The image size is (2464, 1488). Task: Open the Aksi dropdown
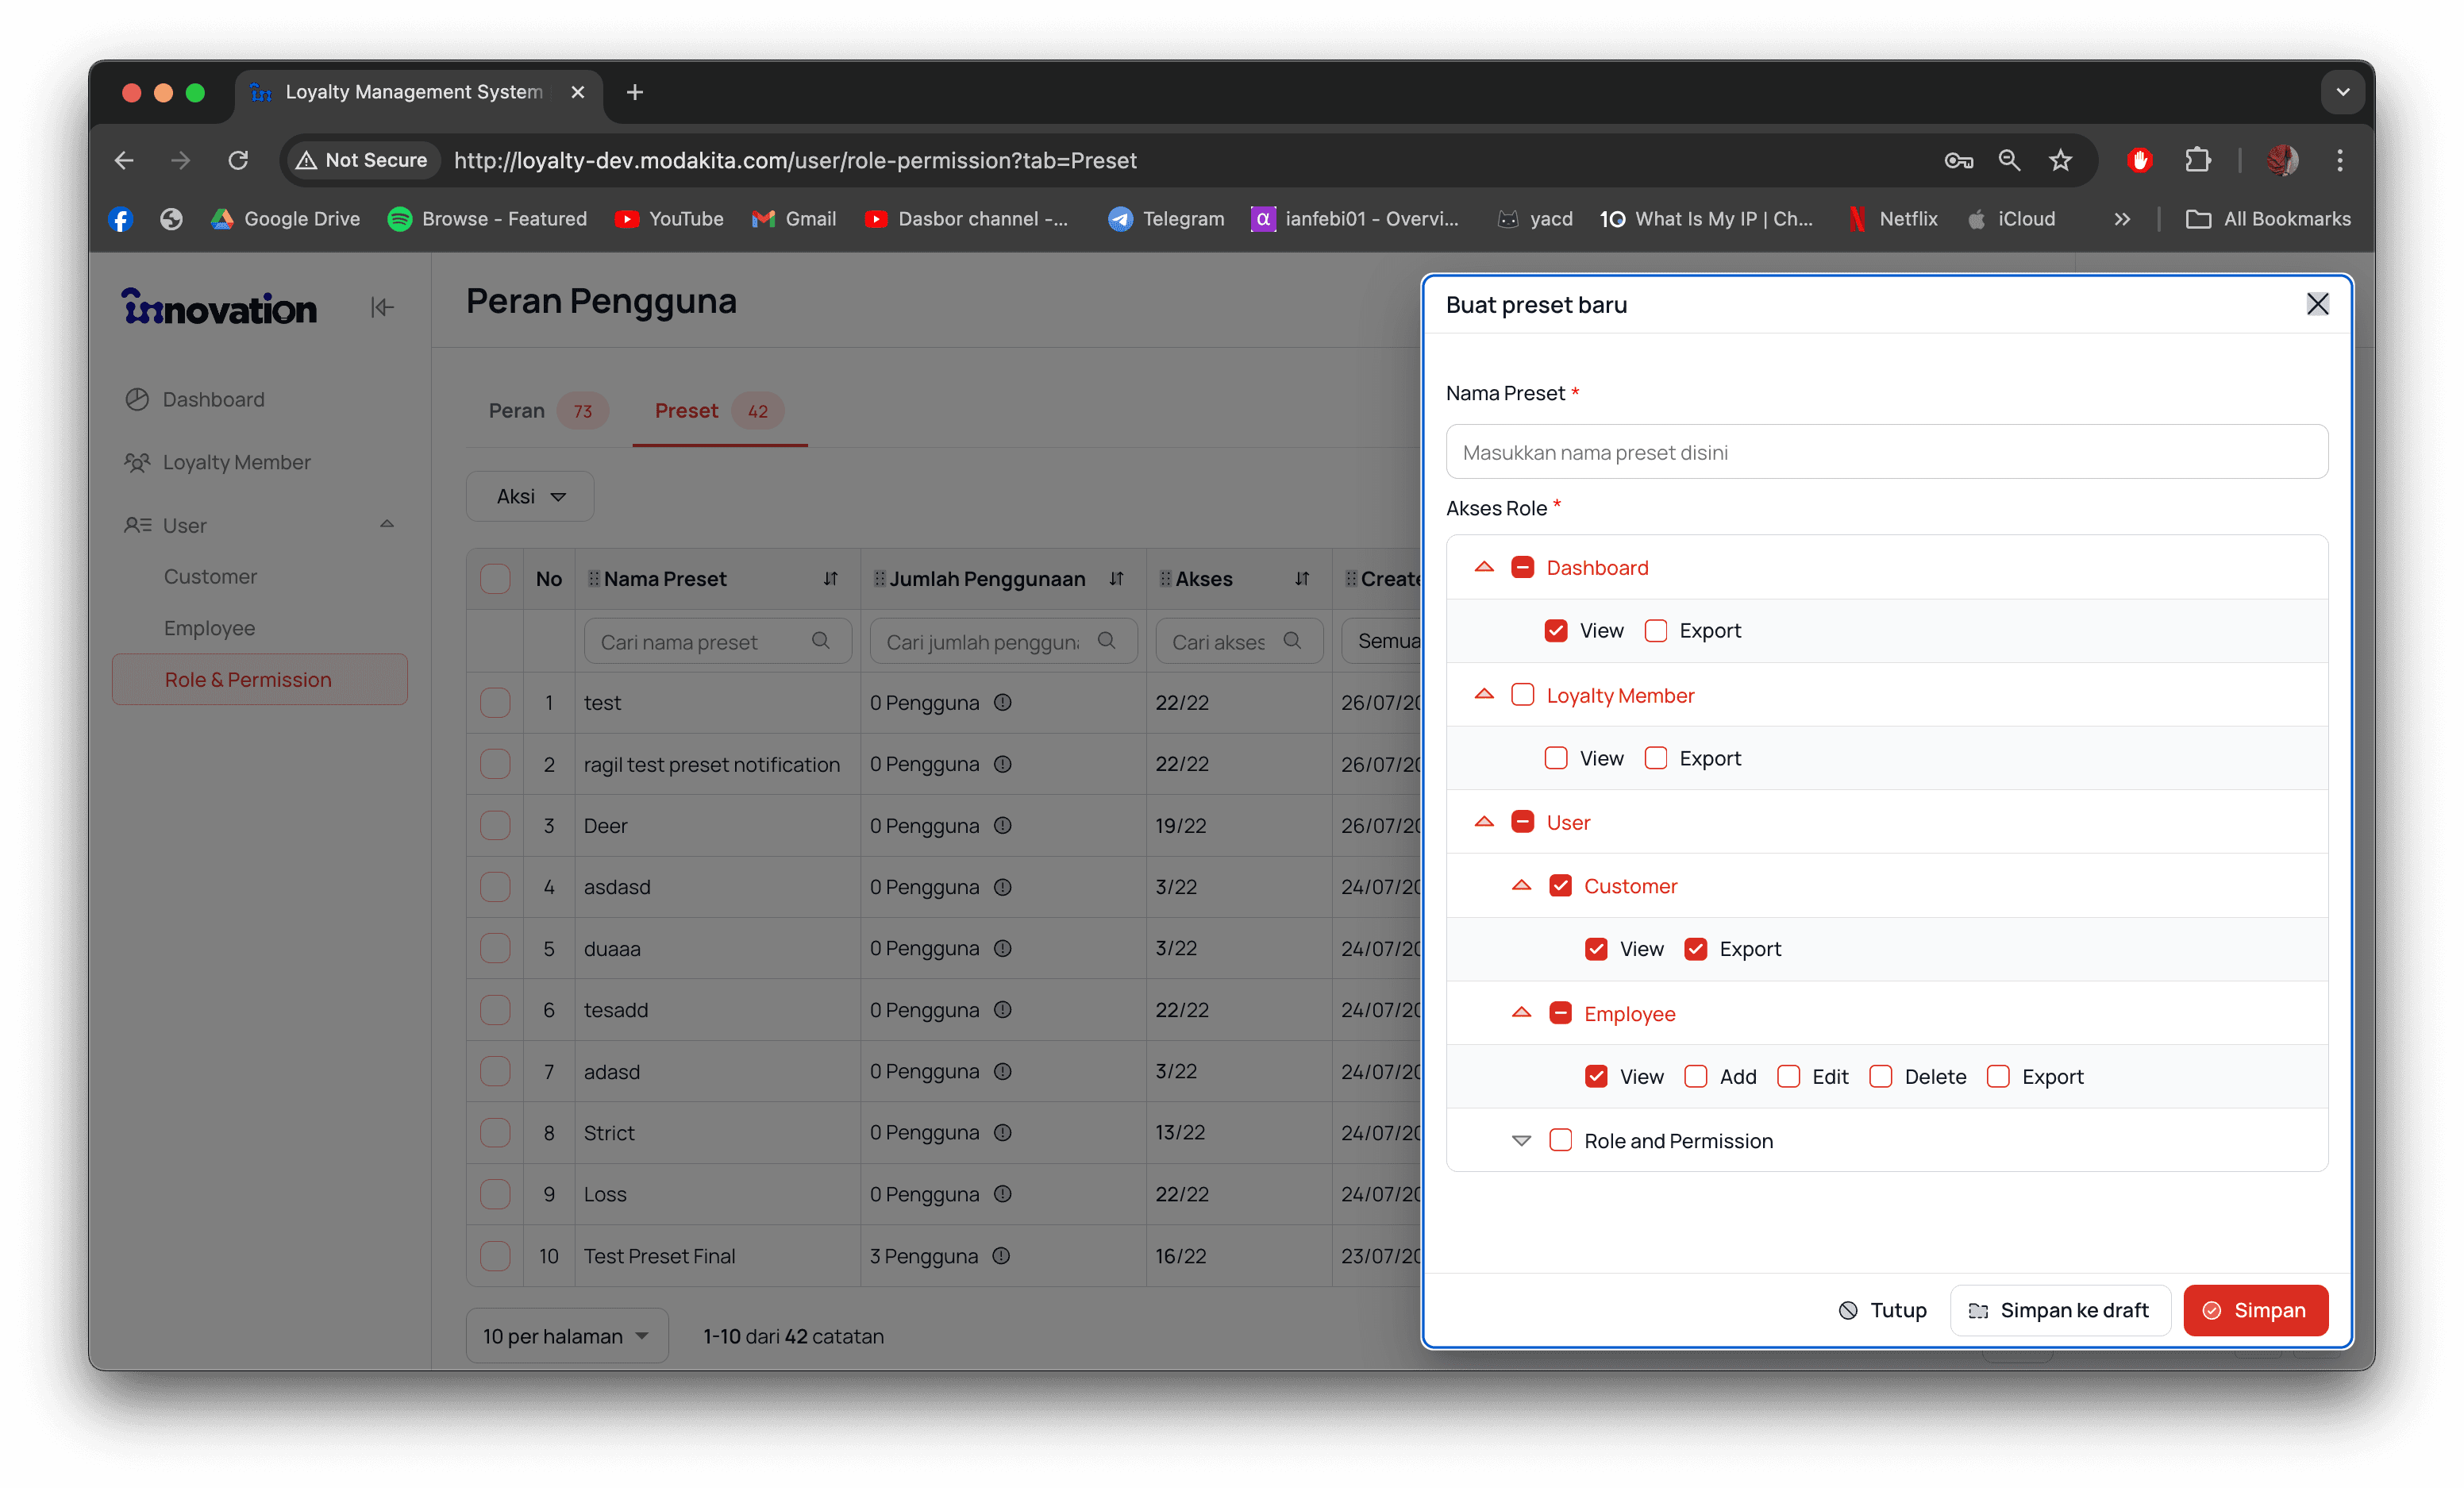click(x=529, y=496)
